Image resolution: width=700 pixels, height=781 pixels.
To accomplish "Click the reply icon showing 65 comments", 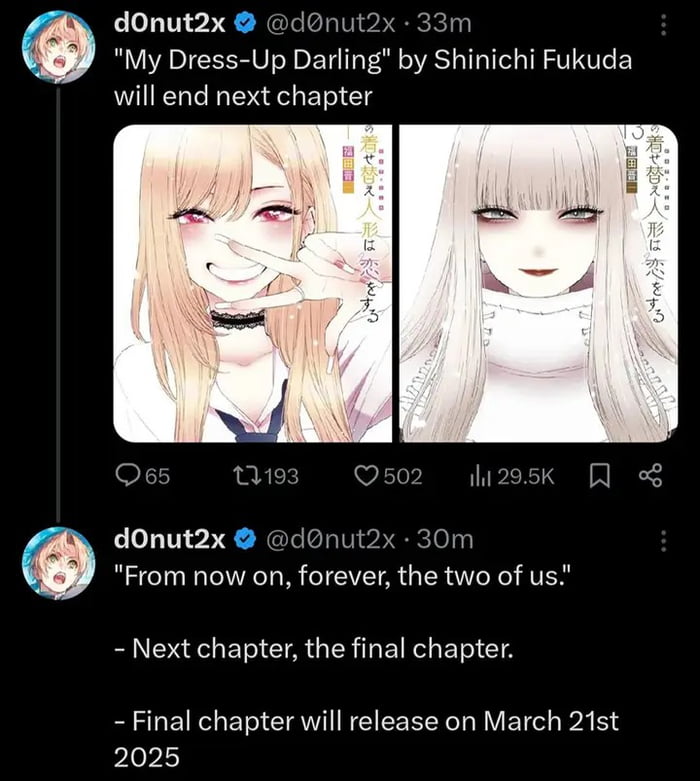I will 127,475.
